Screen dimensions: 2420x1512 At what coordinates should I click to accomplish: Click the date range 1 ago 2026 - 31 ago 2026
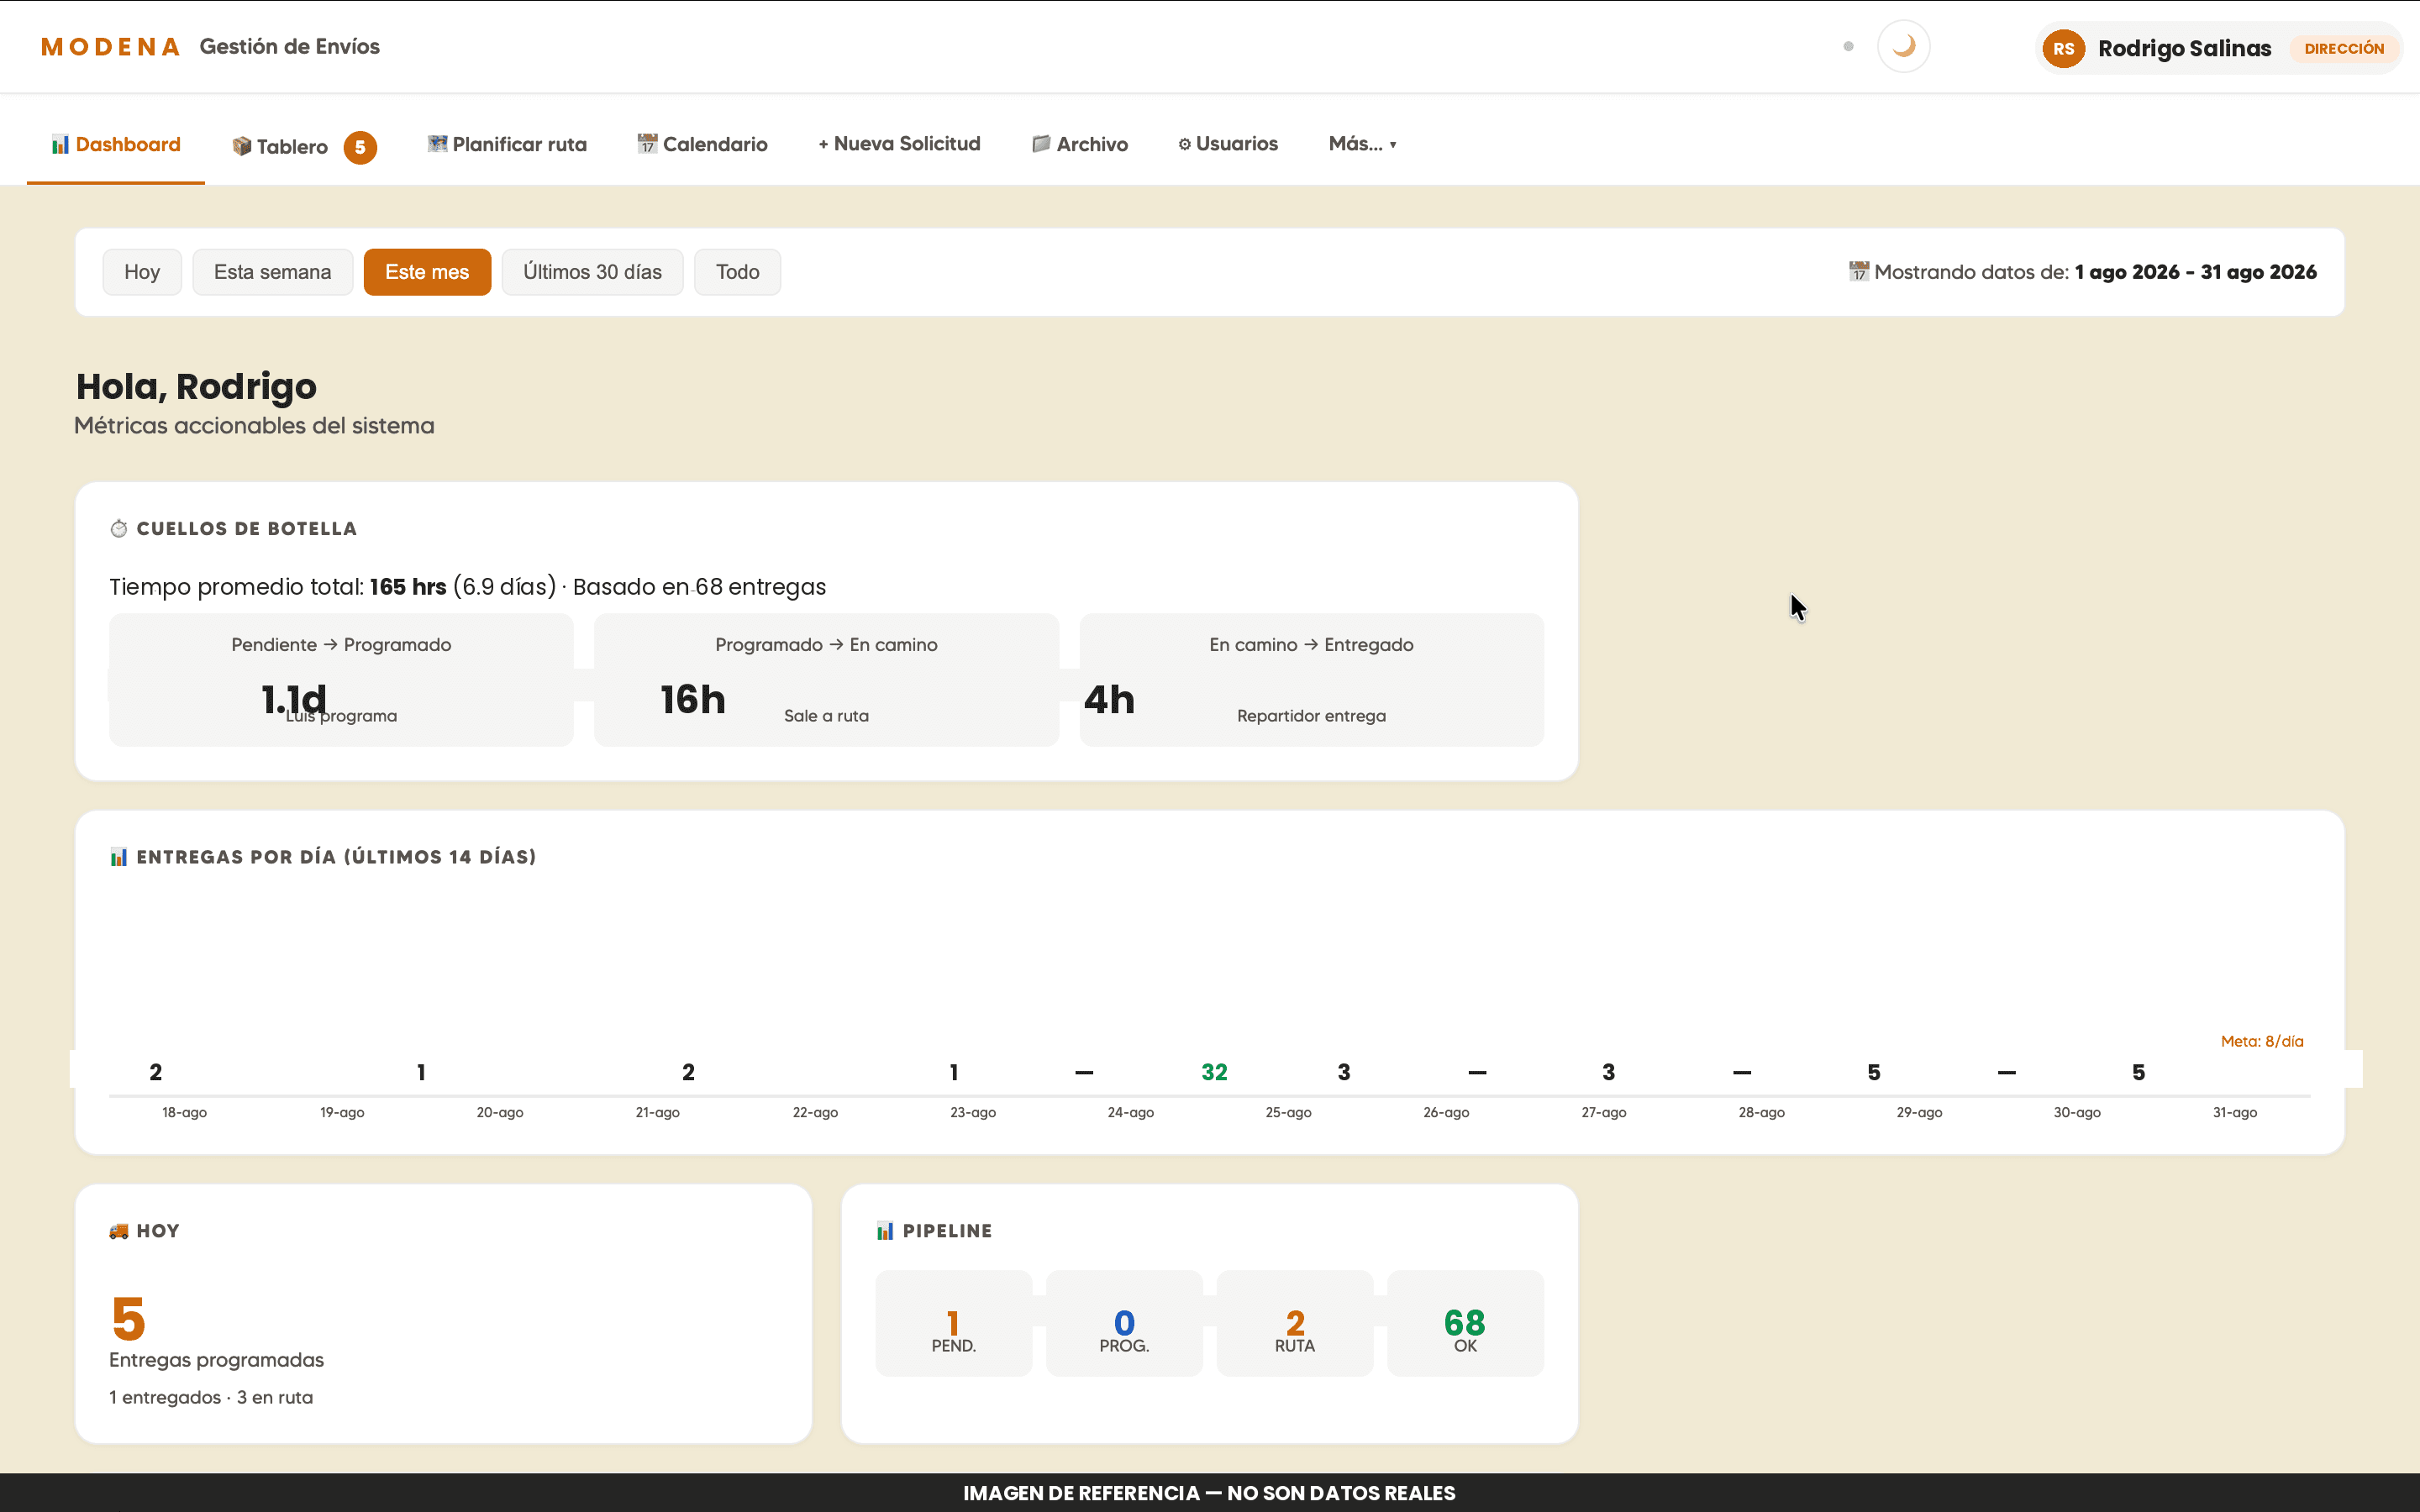[x=2195, y=272]
